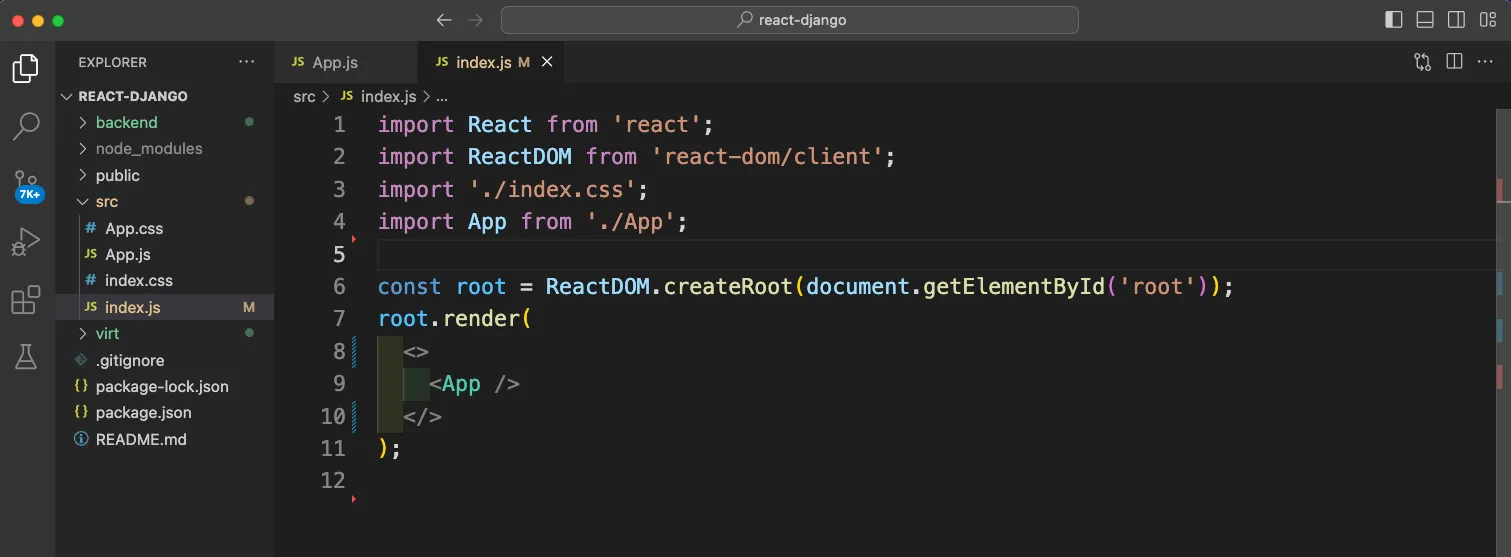Viewport: 1511px width, 557px height.
Task: Click 'getElementById' on line 6
Action: tap(1014, 286)
